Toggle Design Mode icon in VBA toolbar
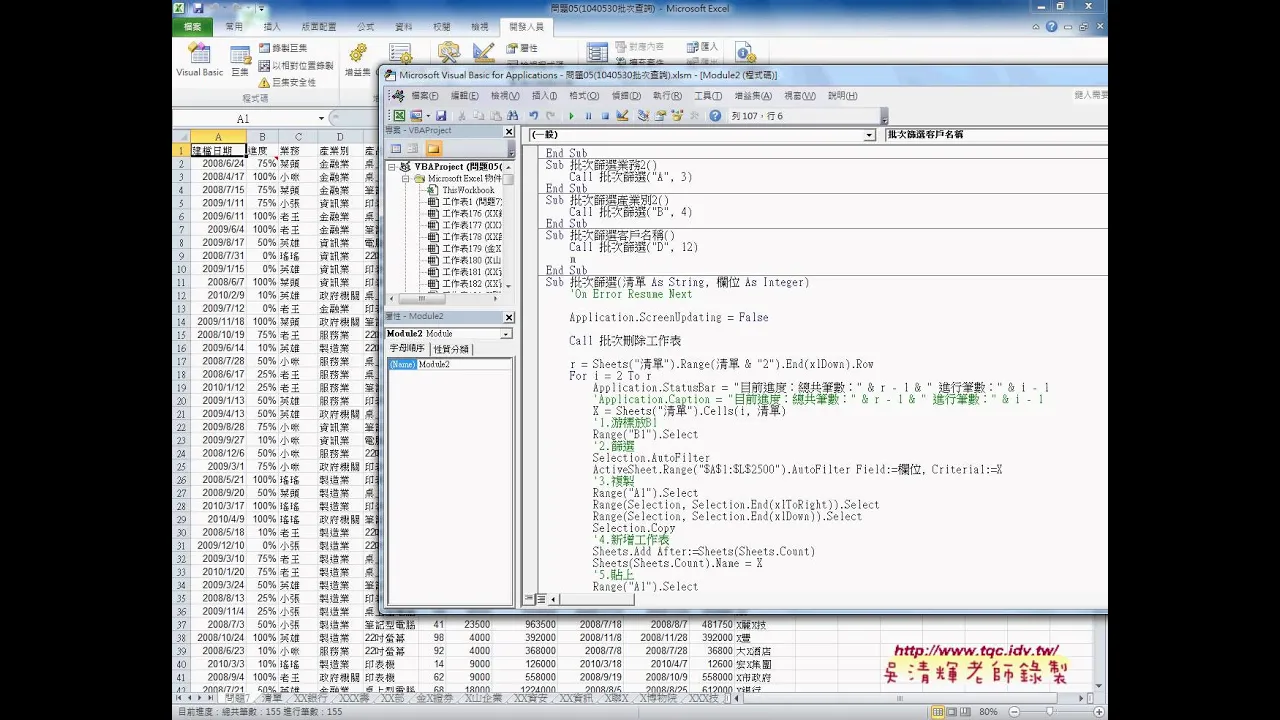This screenshot has width=1280, height=720. click(x=623, y=116)
